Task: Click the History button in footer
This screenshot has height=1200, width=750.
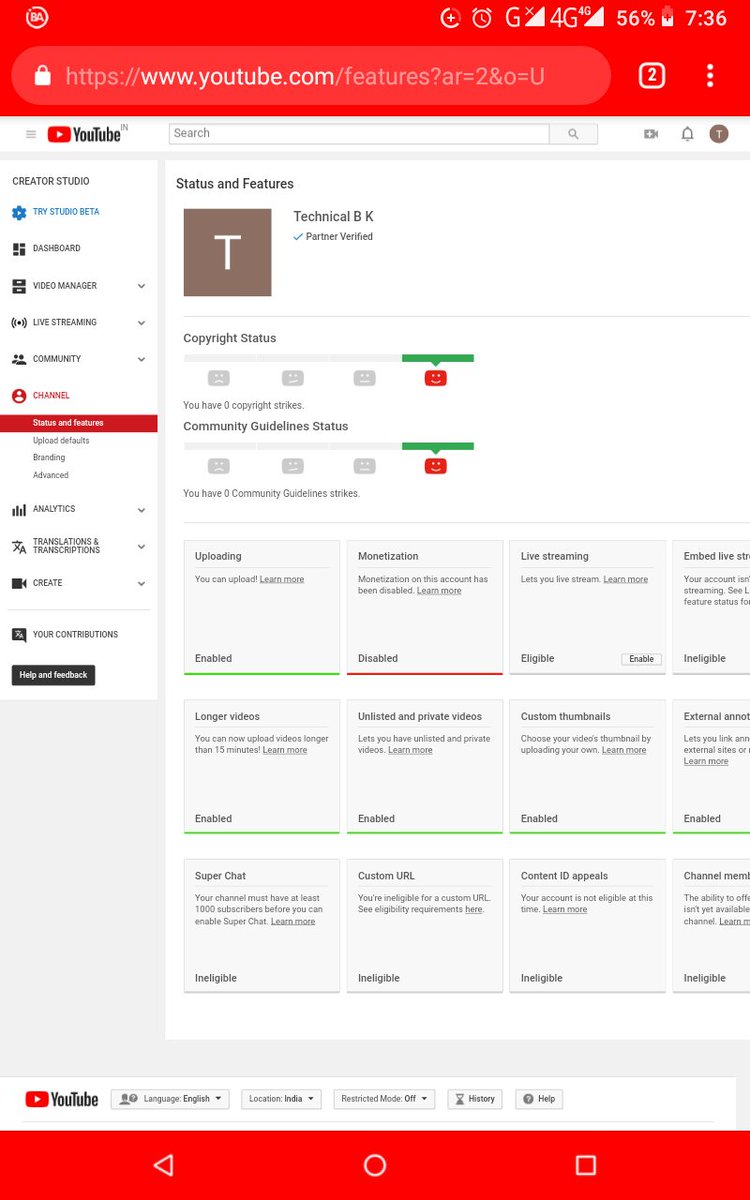Action: click(x=475, y=1099)
